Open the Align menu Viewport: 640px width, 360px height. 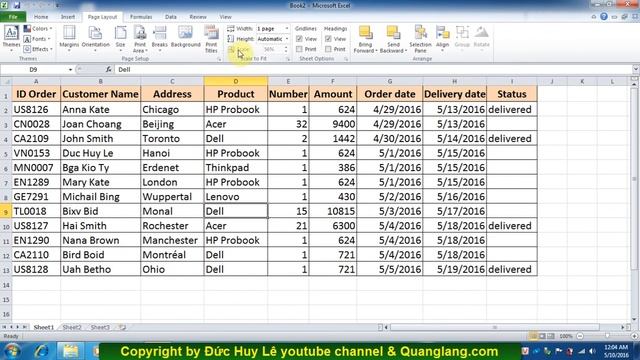pos(442,38)
